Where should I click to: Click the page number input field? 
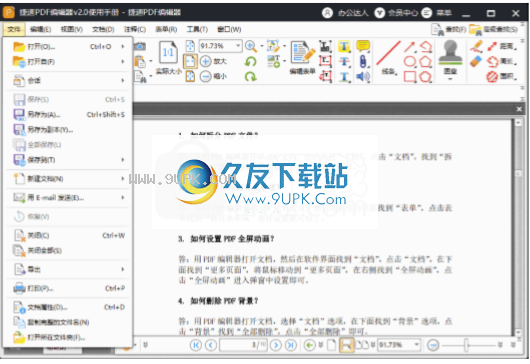243,345
